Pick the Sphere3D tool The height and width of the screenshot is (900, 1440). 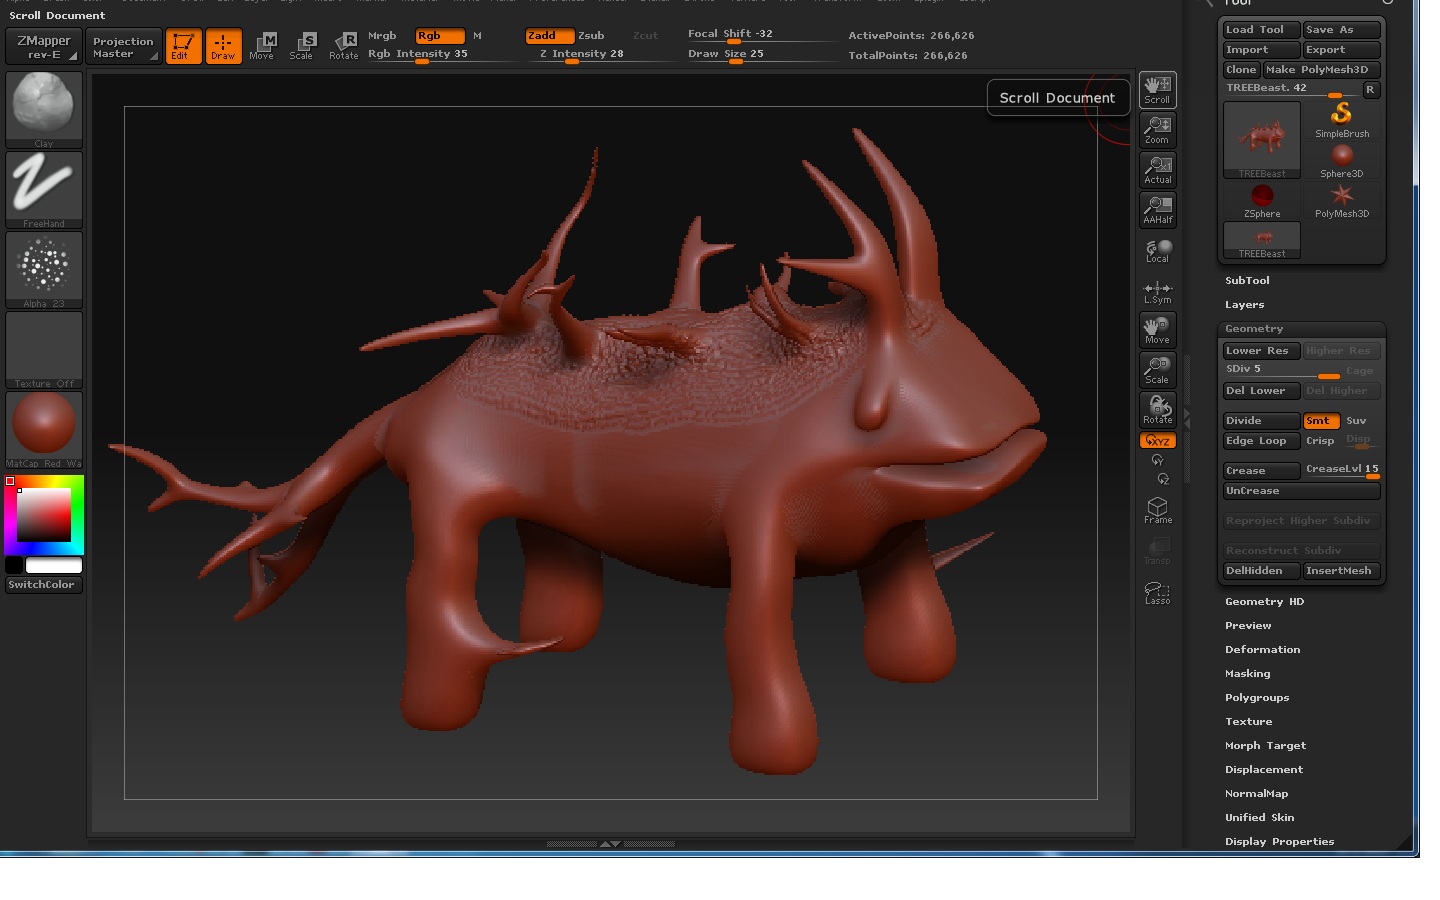click(1342, 160)
